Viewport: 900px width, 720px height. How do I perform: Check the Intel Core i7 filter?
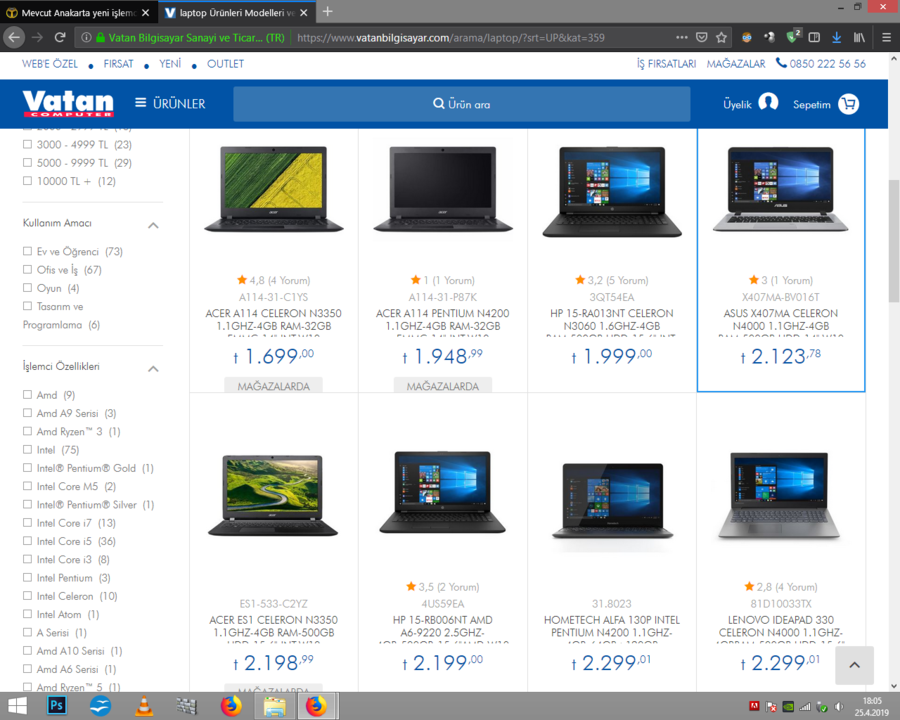pyautogui.click(x=27, y=522)
